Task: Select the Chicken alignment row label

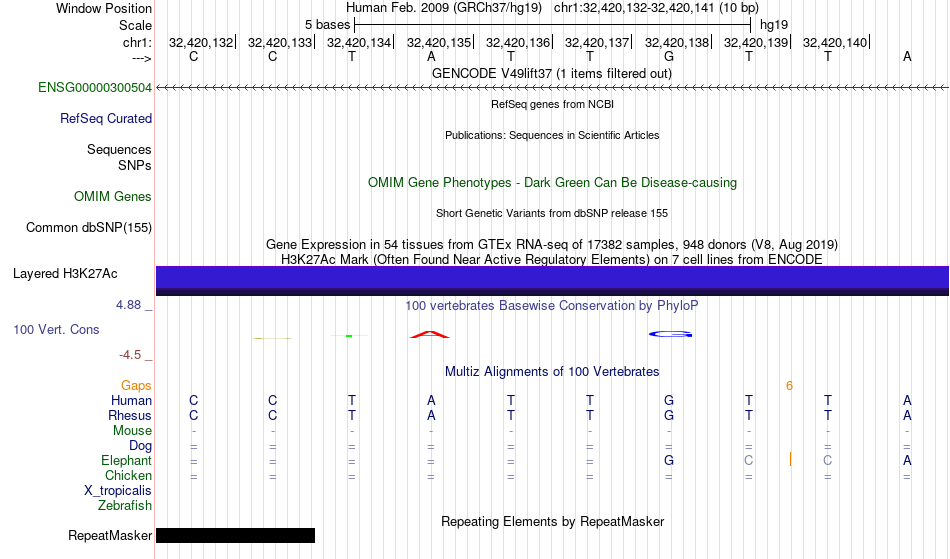Action: [128, 476]
